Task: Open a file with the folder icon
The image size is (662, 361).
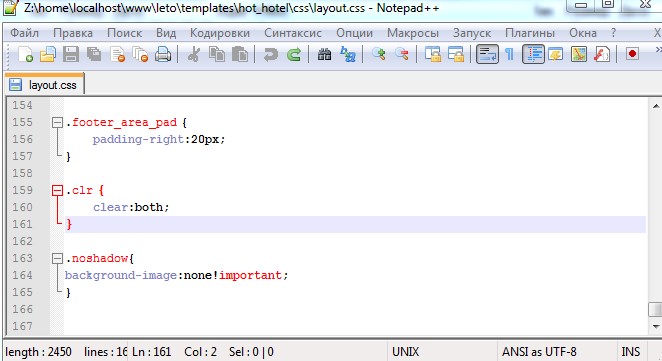Action: [48, 54]
